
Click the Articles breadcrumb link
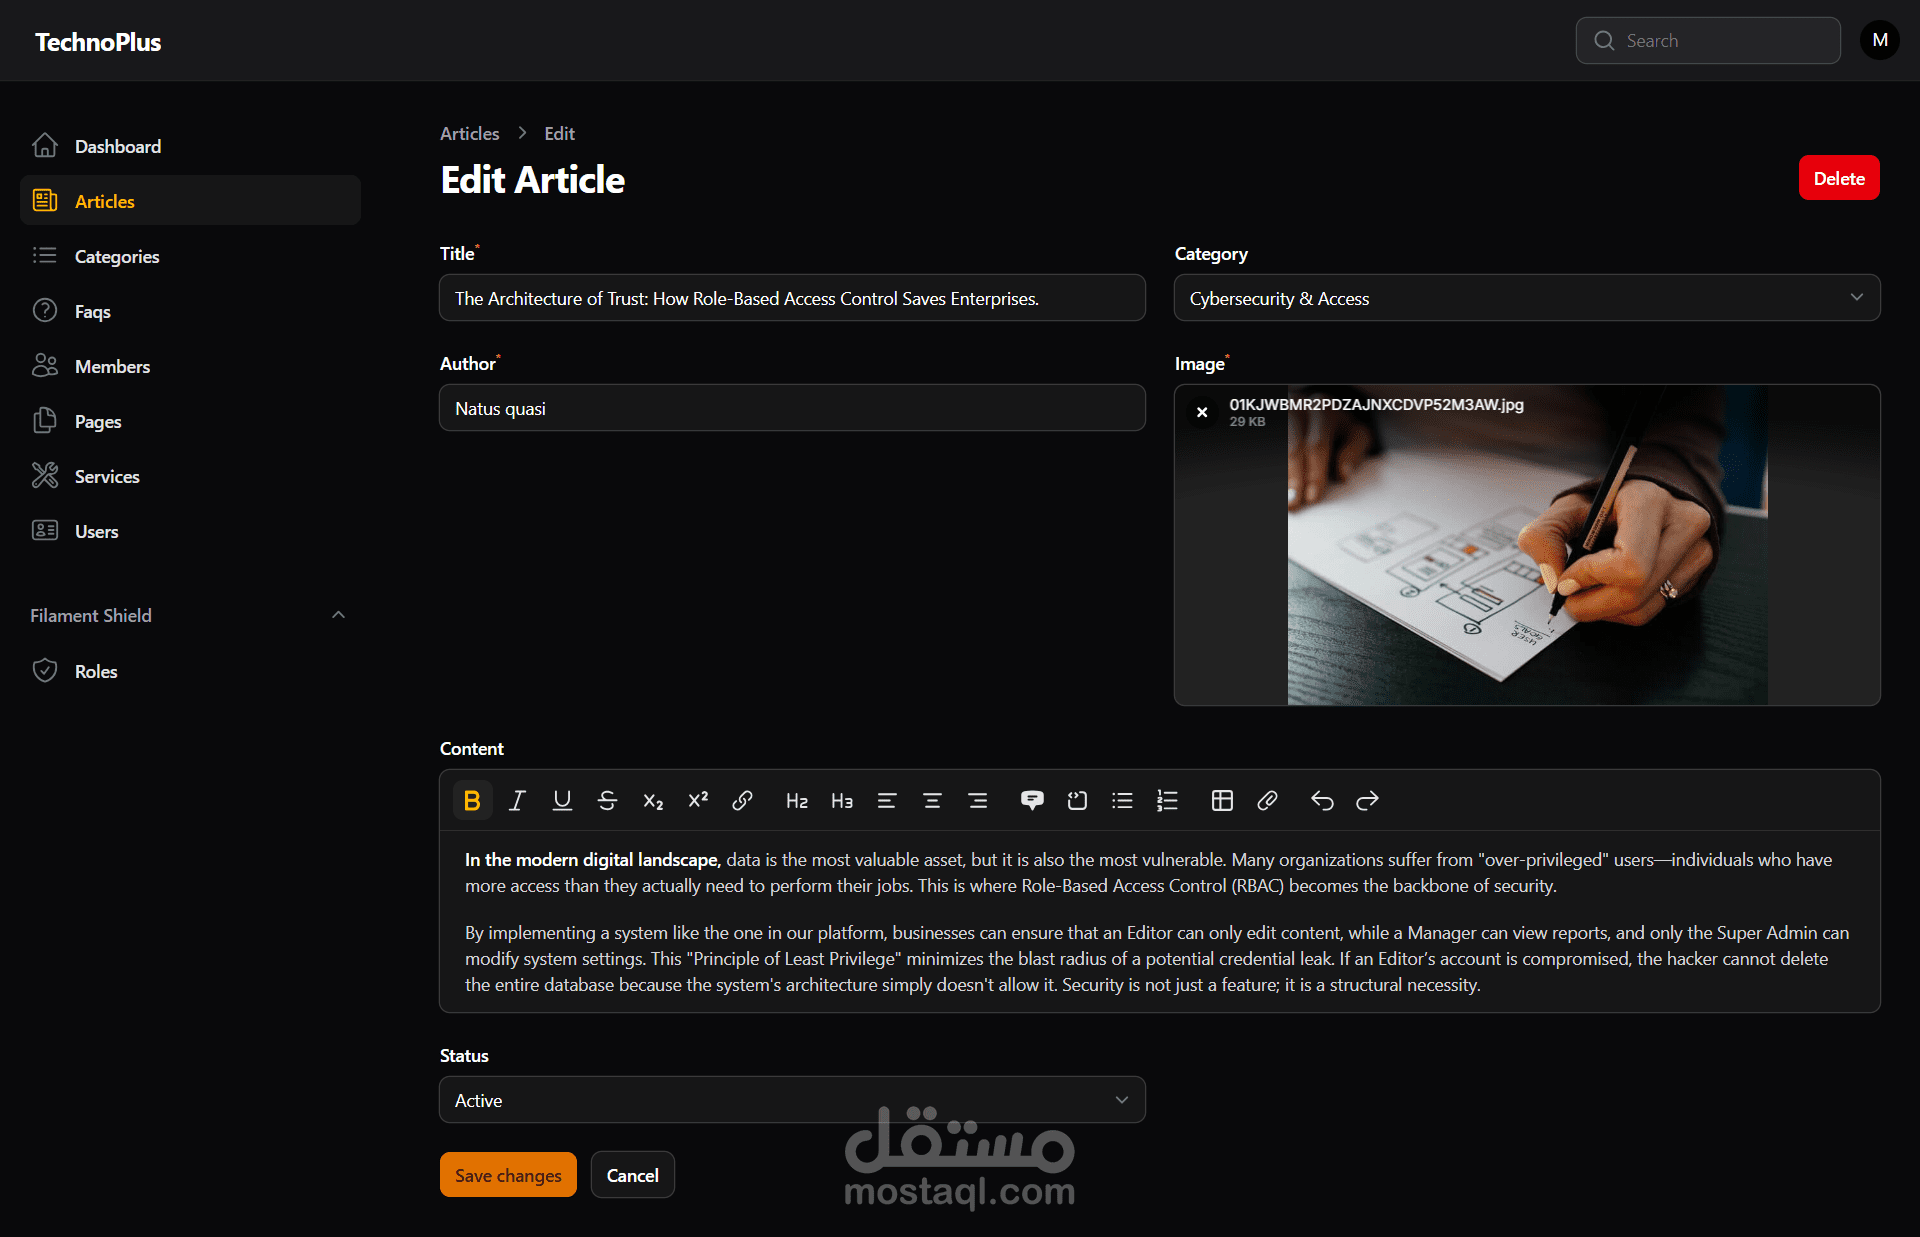(469, 133)
